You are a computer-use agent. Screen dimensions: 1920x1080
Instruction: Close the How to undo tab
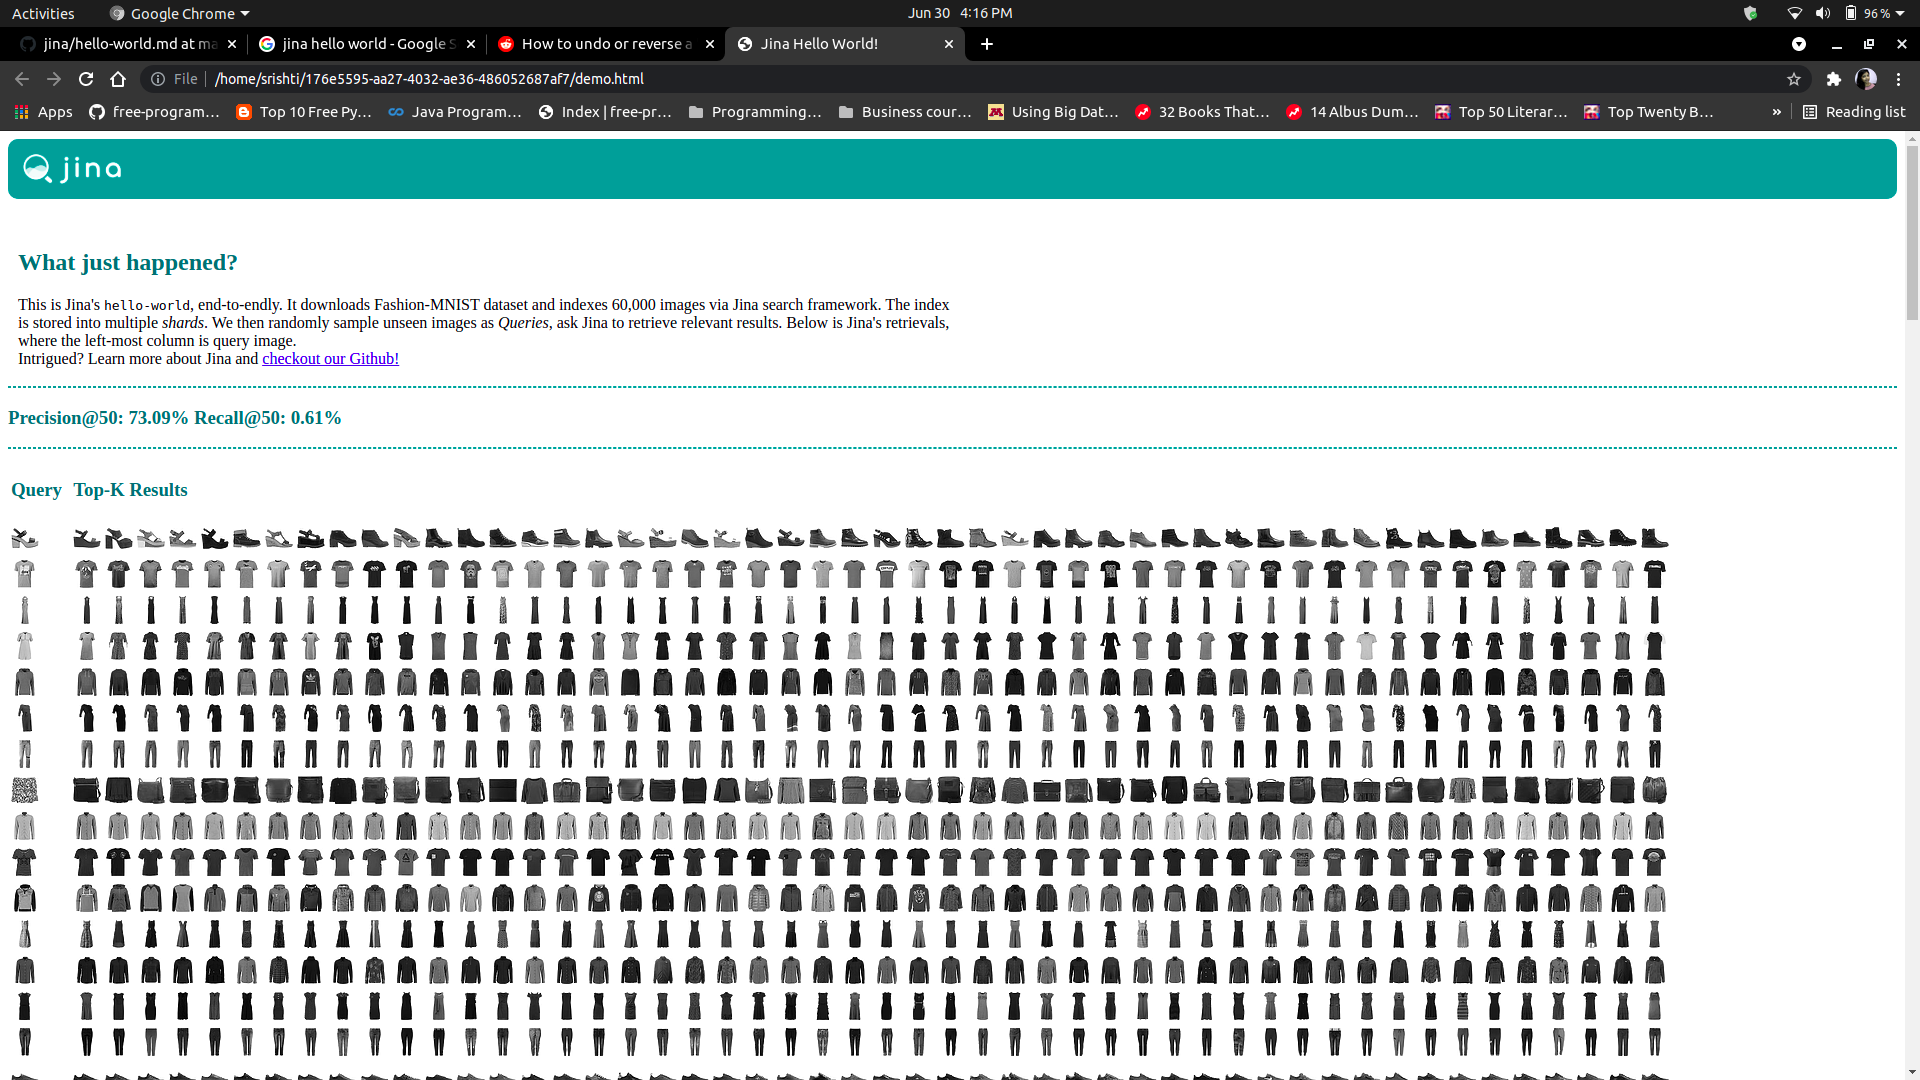[x=710, y=44]
